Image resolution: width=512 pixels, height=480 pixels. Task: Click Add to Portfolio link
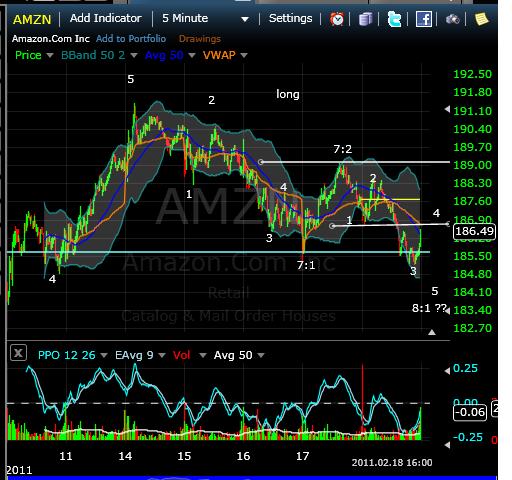tap(131, 39)
